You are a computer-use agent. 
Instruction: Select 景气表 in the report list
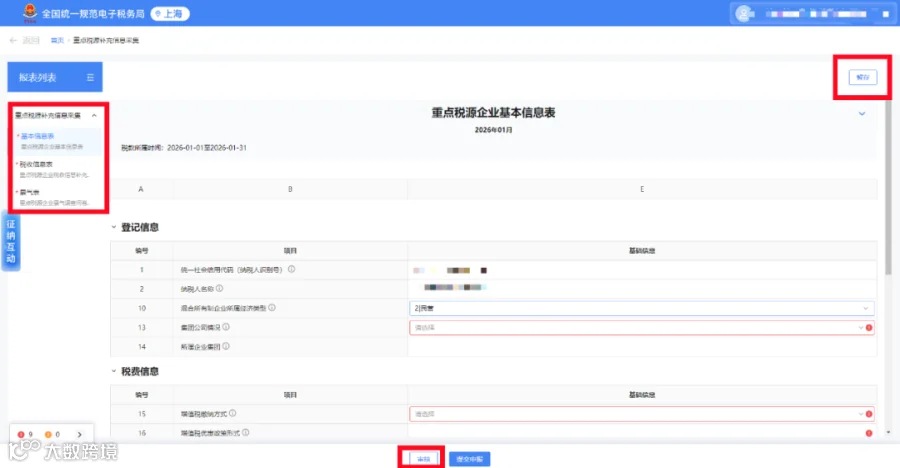click(29, 192)
